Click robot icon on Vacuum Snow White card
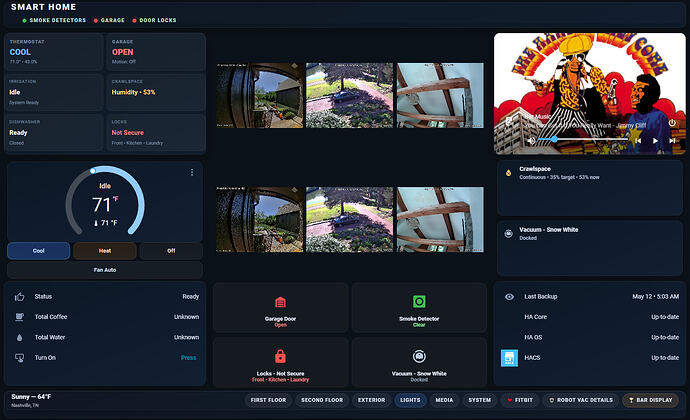This screenshot has width=690, height=420. pos(508,234)
